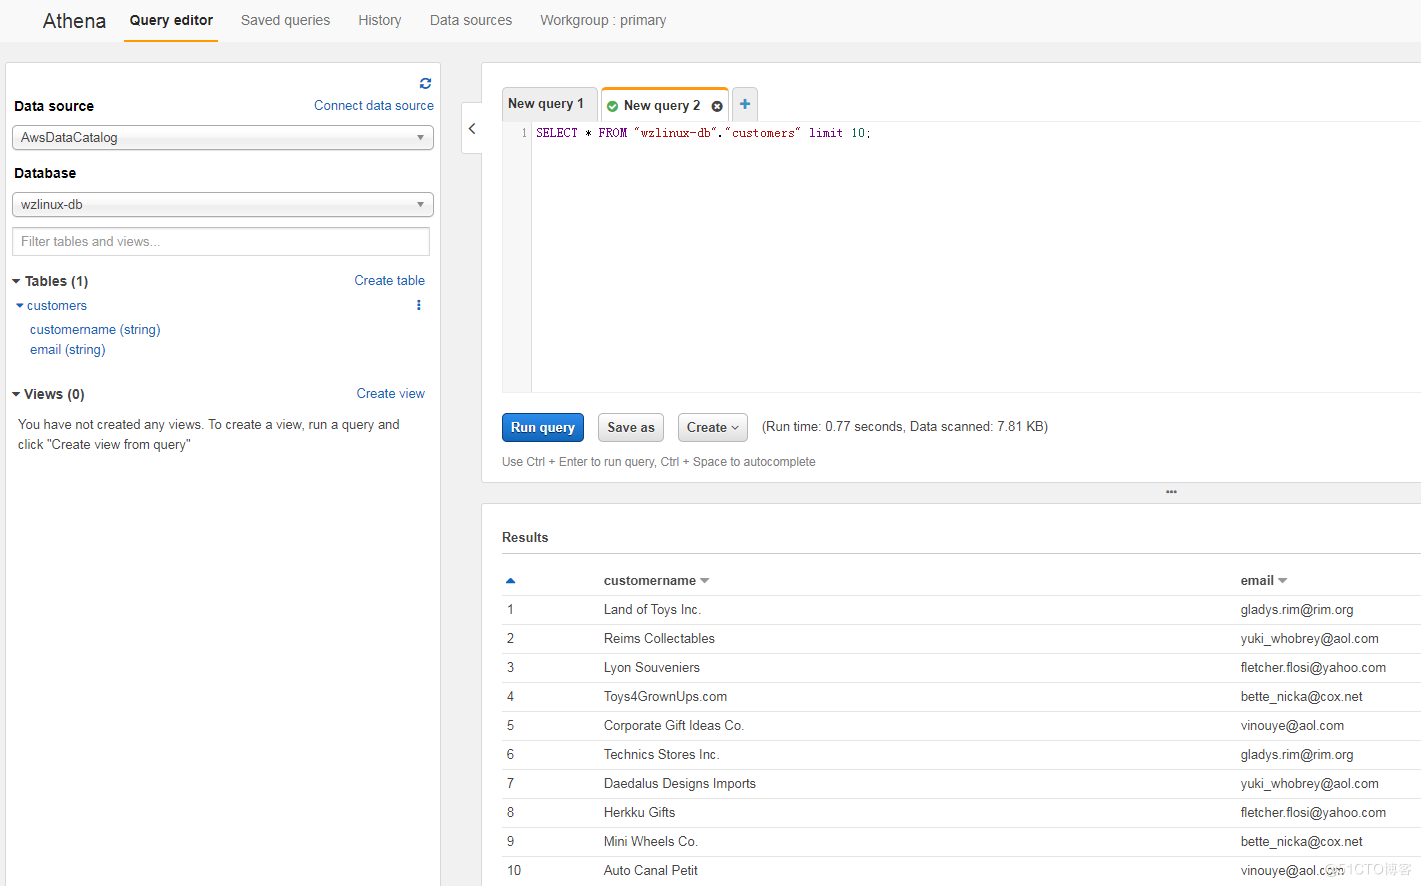Sort results by row number arrow
This screenshot has width=1421, height=886.
click(510, 581)
